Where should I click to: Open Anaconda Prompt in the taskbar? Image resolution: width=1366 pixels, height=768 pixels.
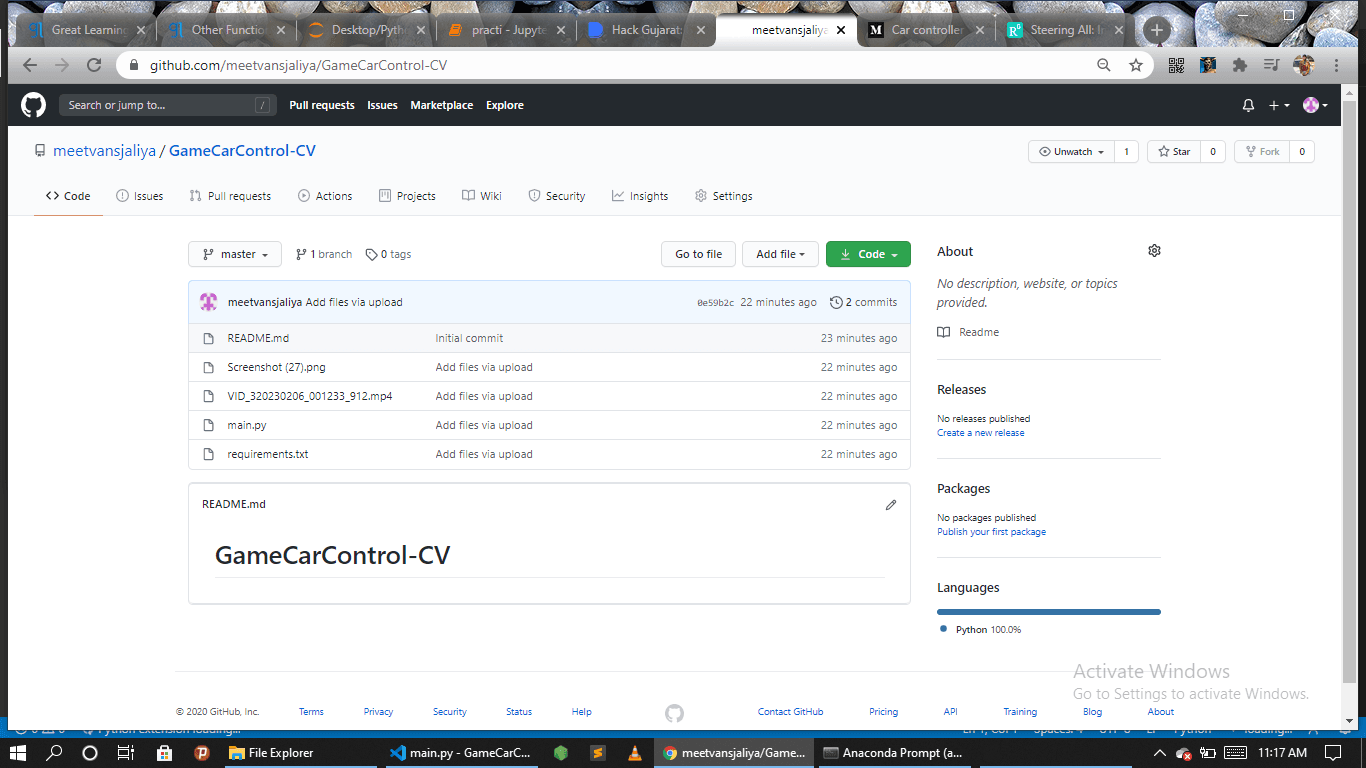pyautogui.click(x=892, y=752)
